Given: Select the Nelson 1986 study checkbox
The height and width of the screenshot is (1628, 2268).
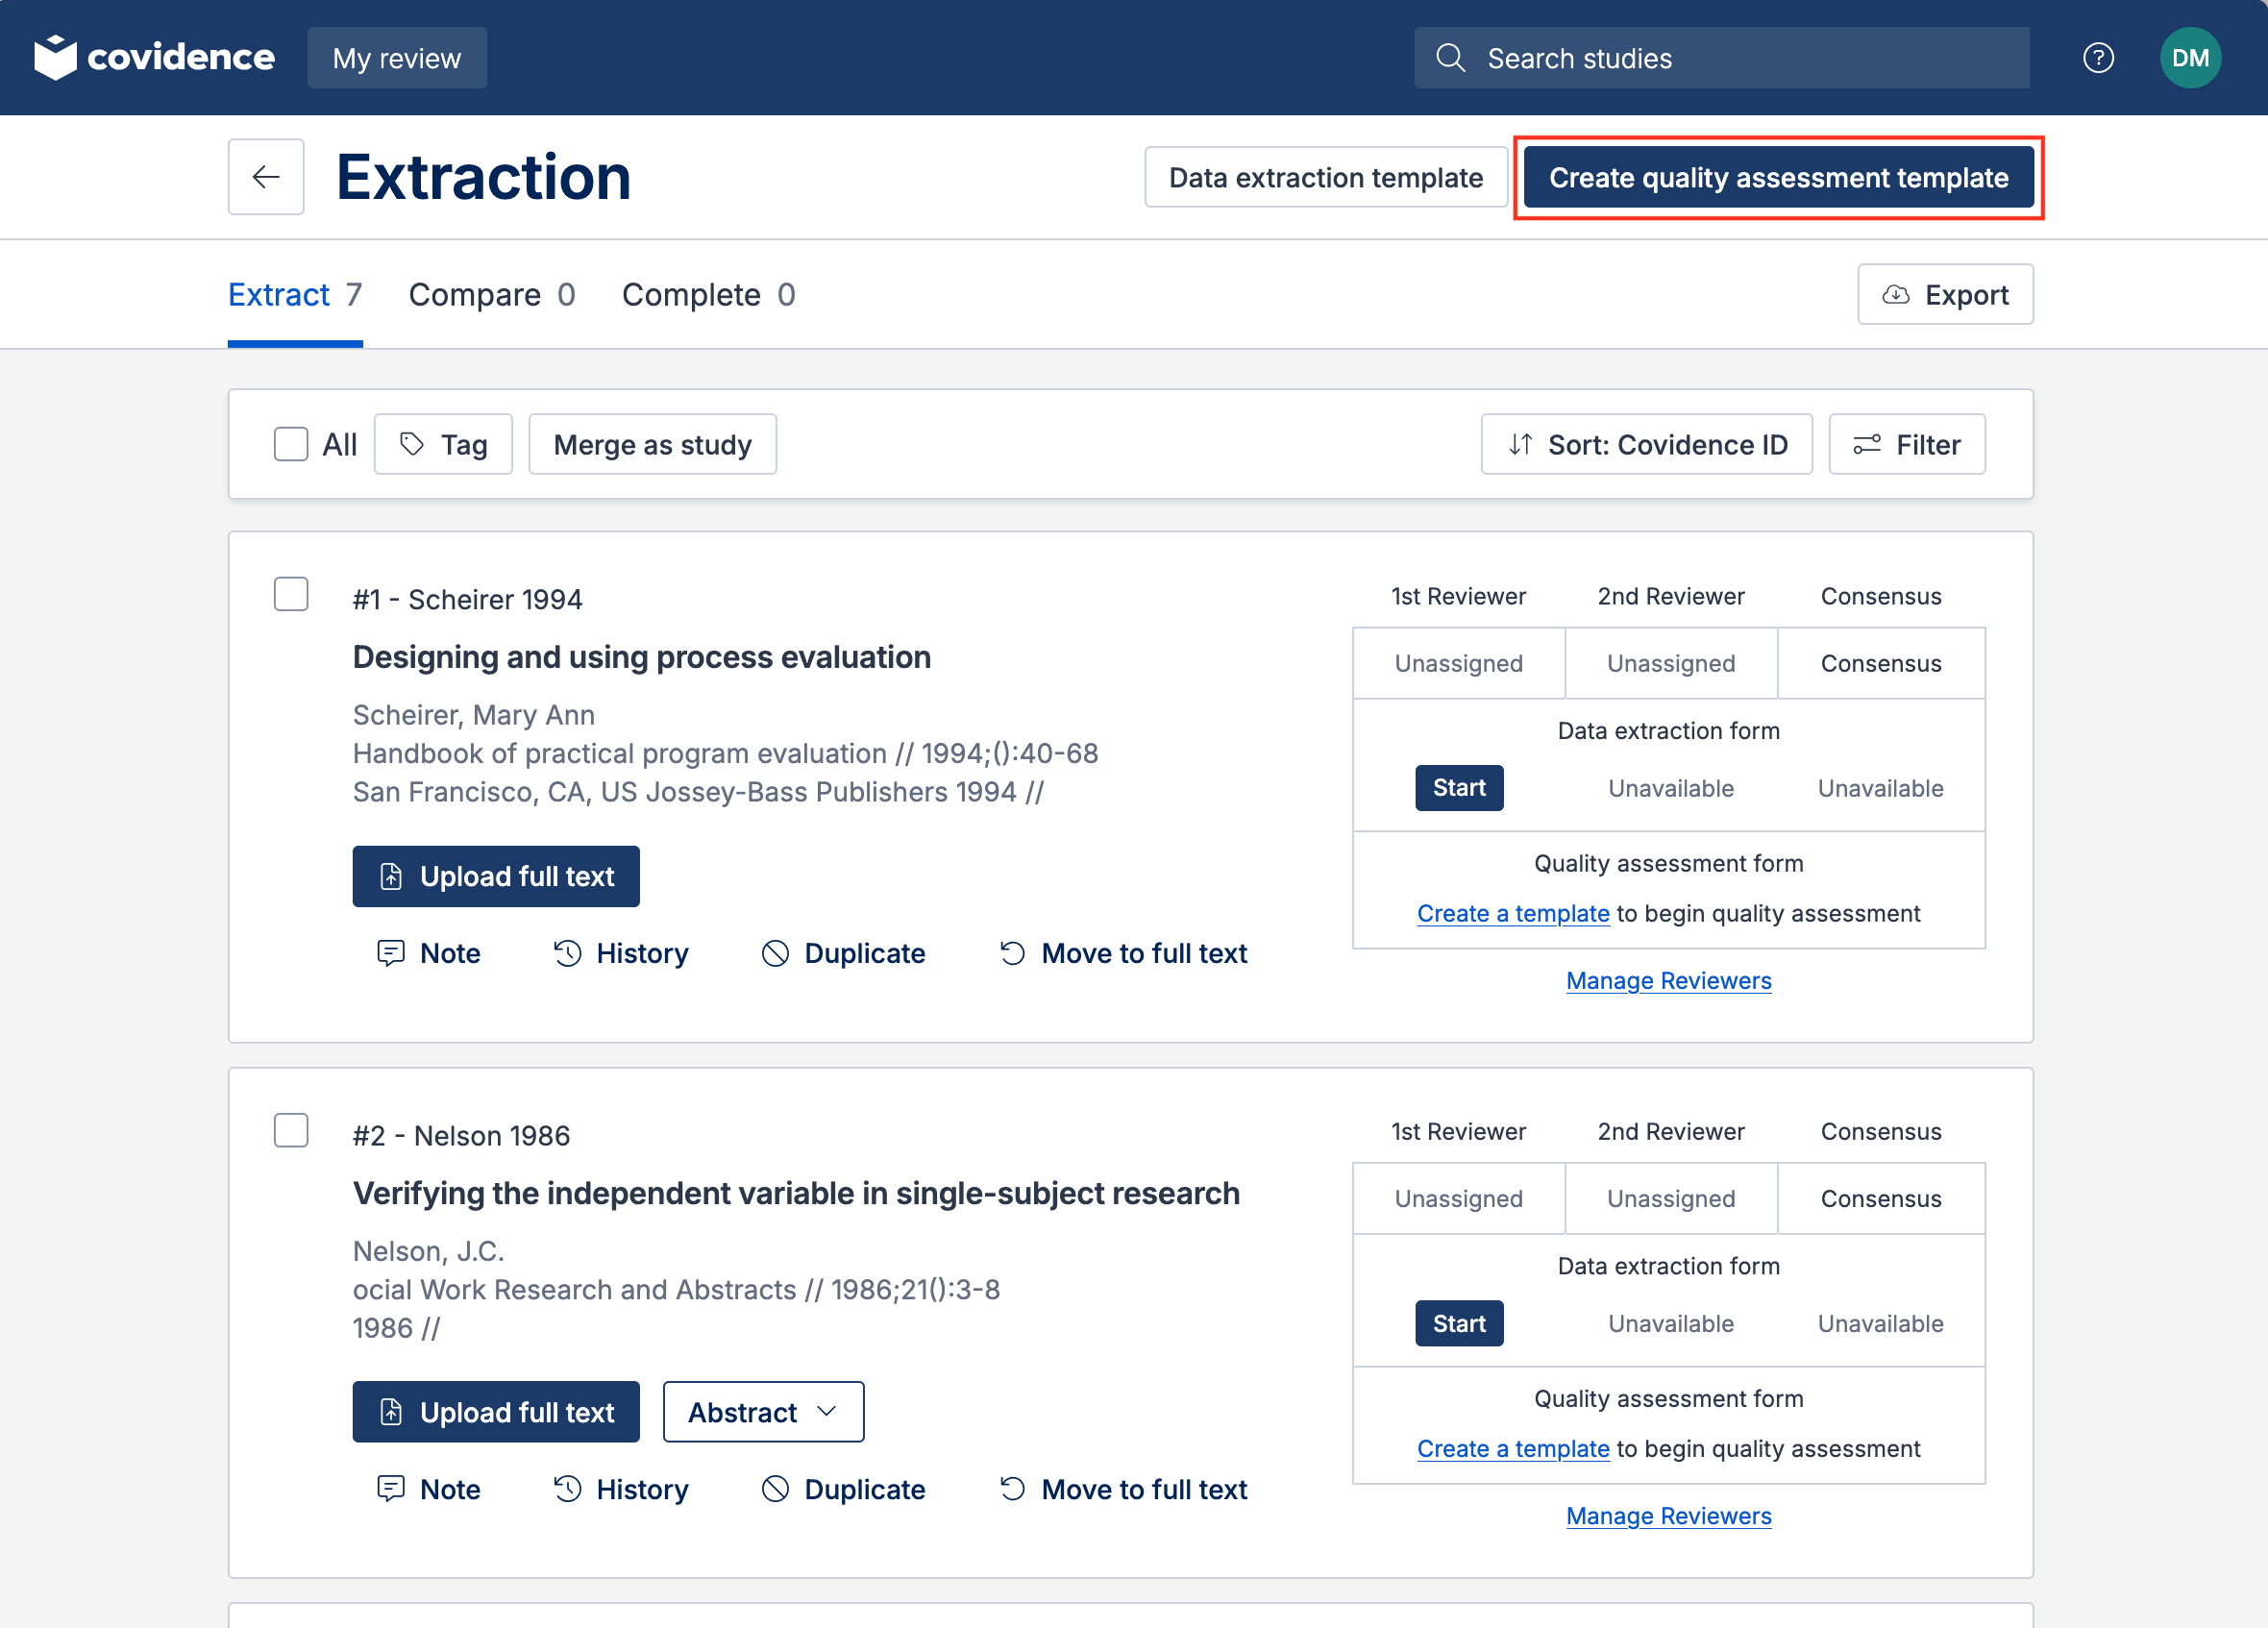Looking at the screenshot, I should pos(291,1130).
